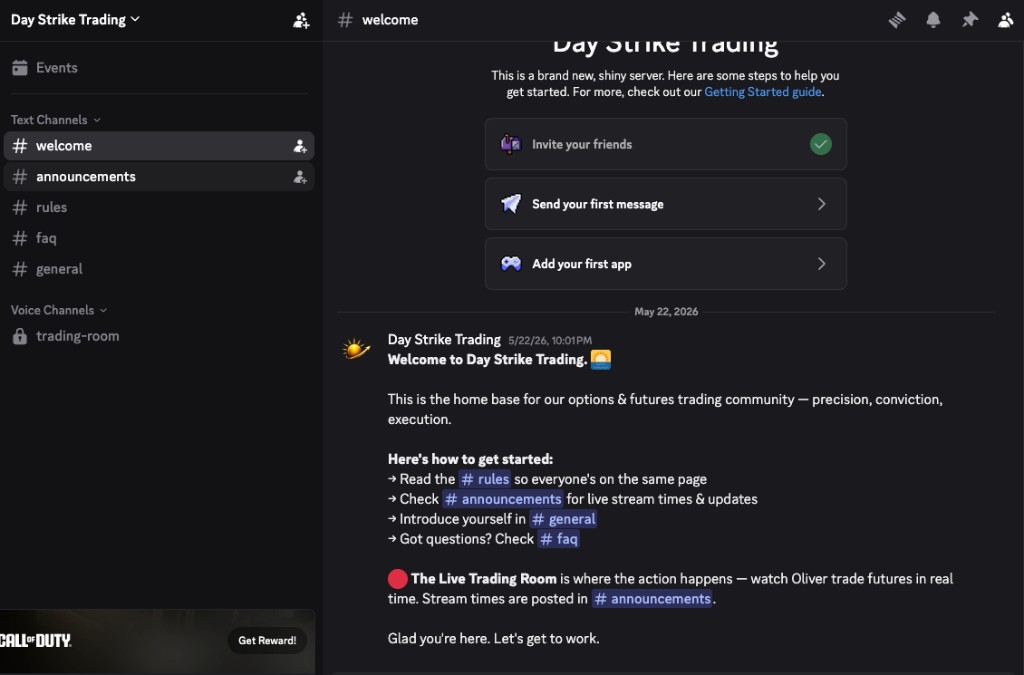Open the faq channel in sidebar
Screen dimensions: 1024x675
(x=159, y=238)
